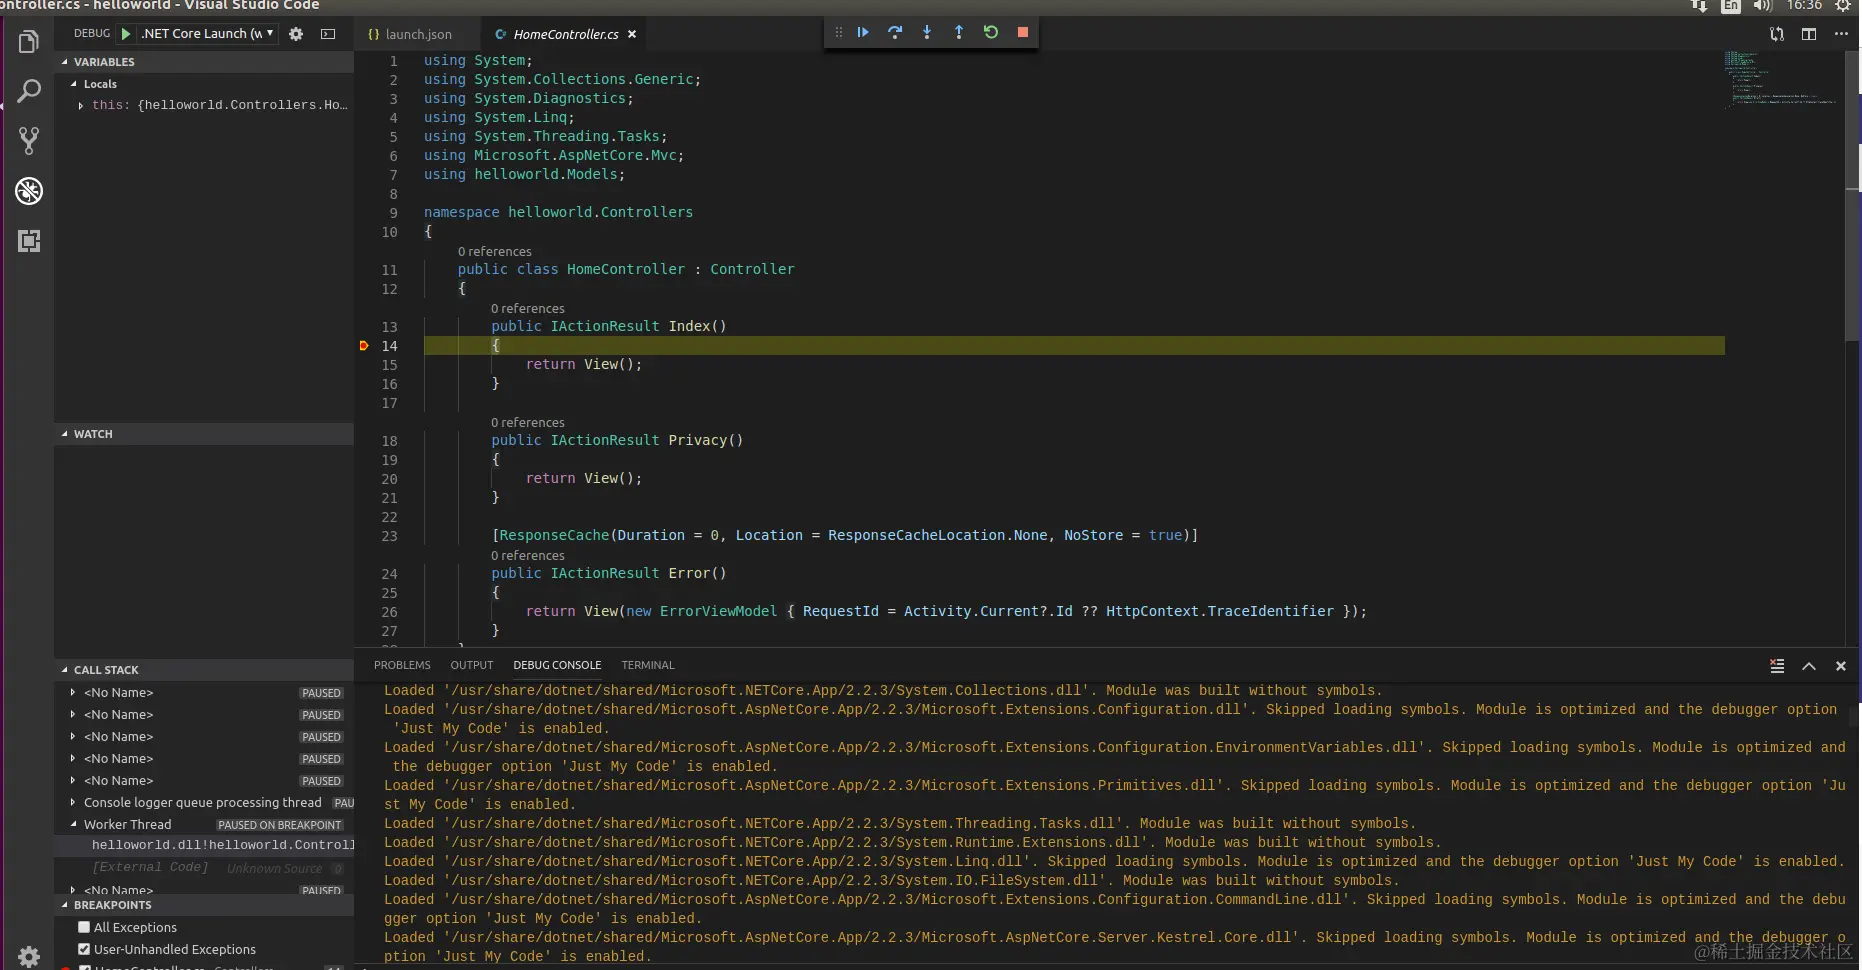Select helloworld.dll stack frame
Viewport: 1862px width, 970px height.
(x=204, y=845)
